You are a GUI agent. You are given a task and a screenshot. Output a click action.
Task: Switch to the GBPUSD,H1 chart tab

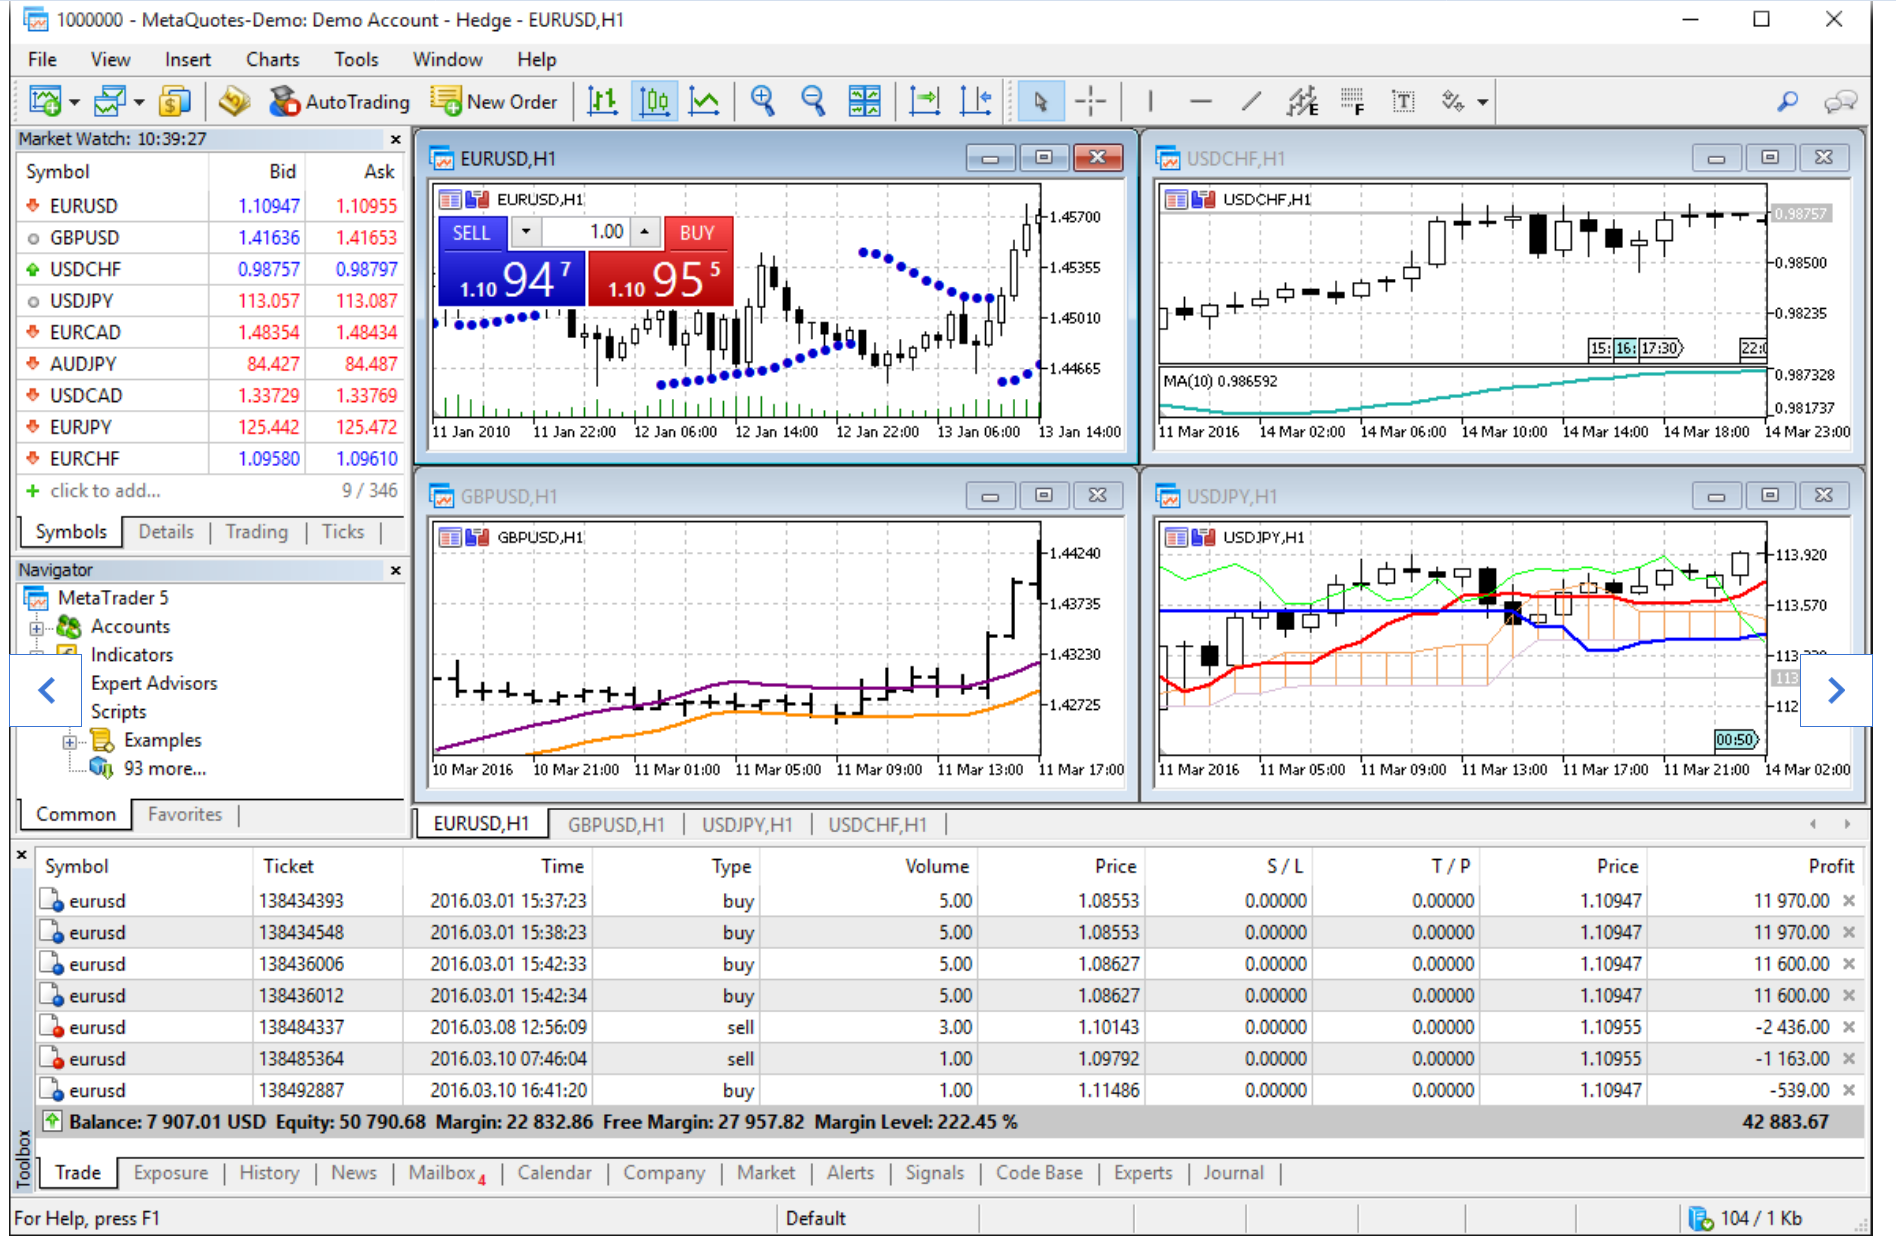click(616, 825)
